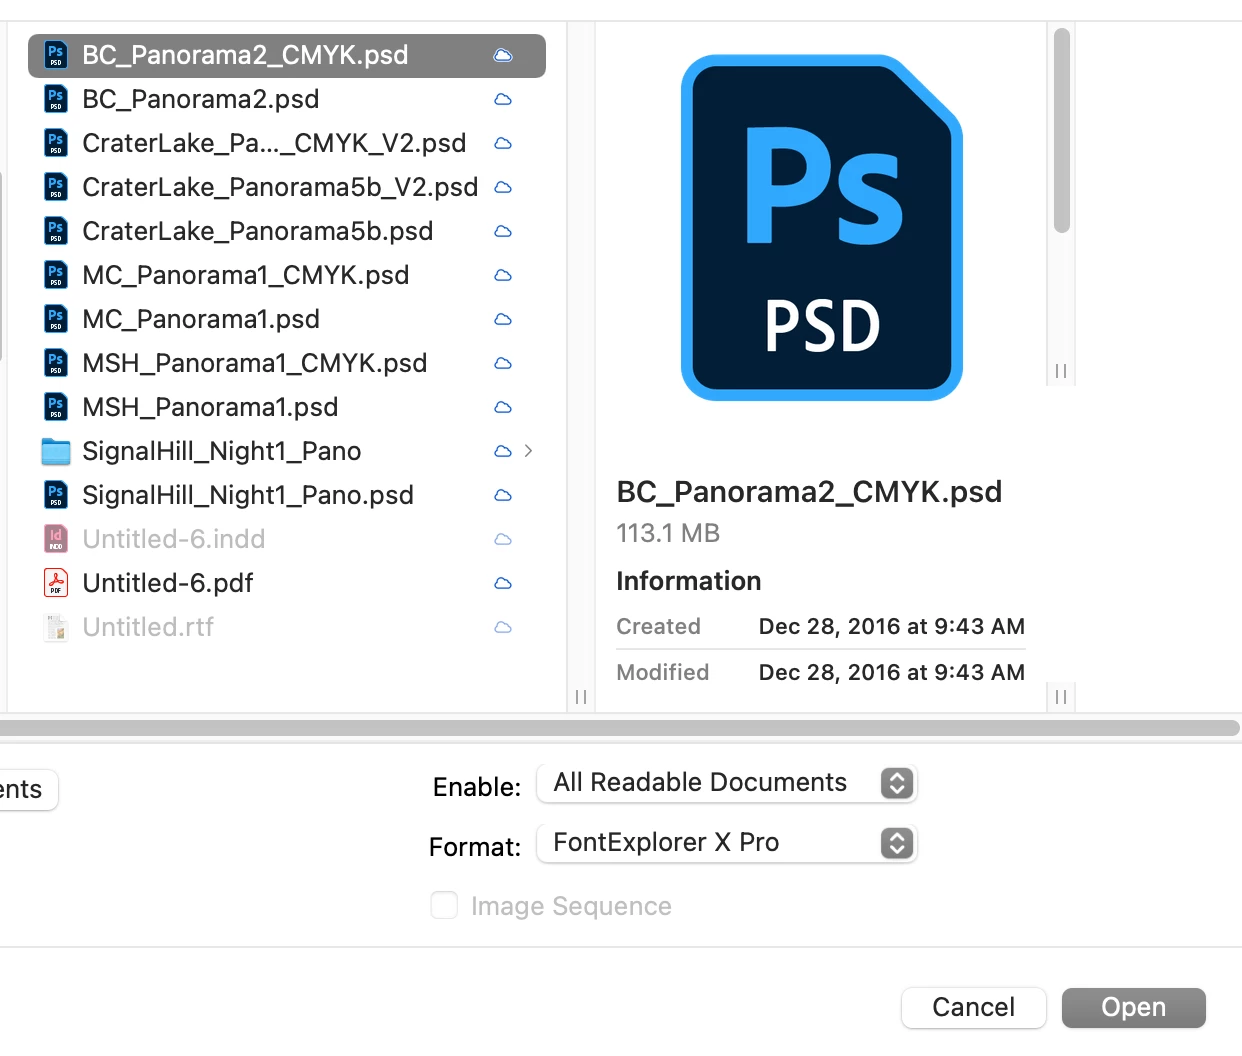
Task: Select CraterLake_Panorama5b_V2.psd in the list
Action: pyautogui.click(x=280, y=187)
